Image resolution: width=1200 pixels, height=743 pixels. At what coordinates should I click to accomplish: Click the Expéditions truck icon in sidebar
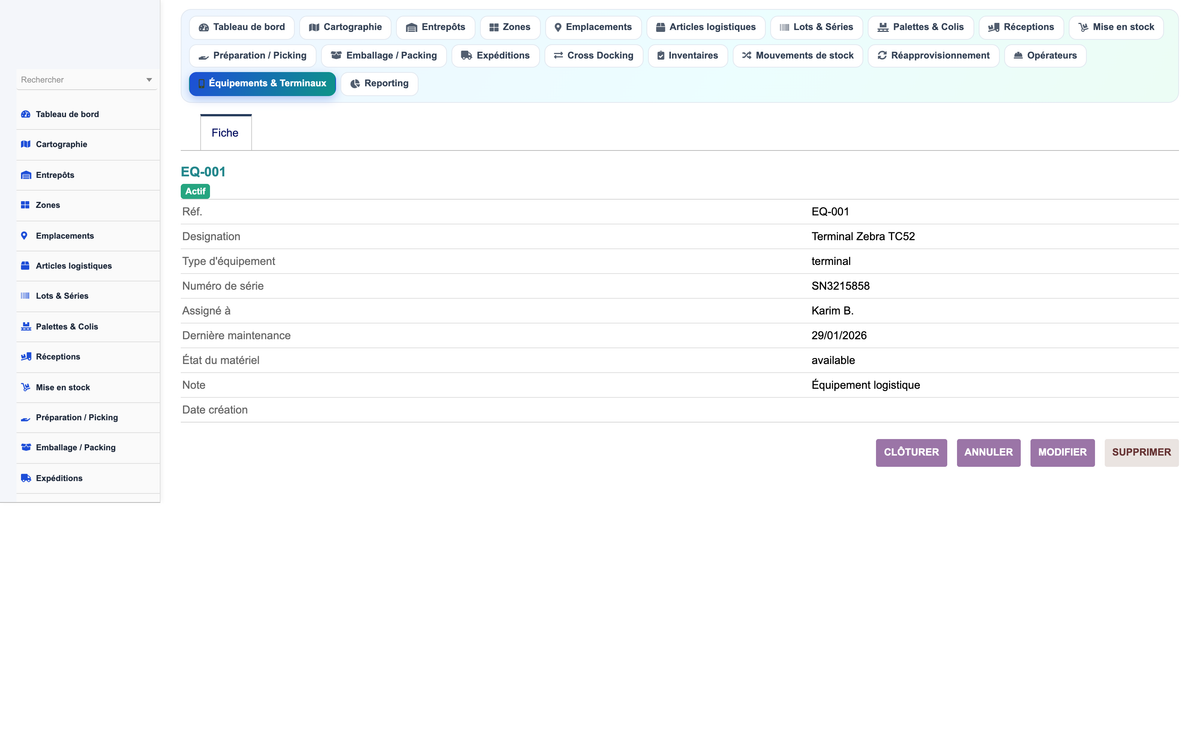(x=25, y=478)
